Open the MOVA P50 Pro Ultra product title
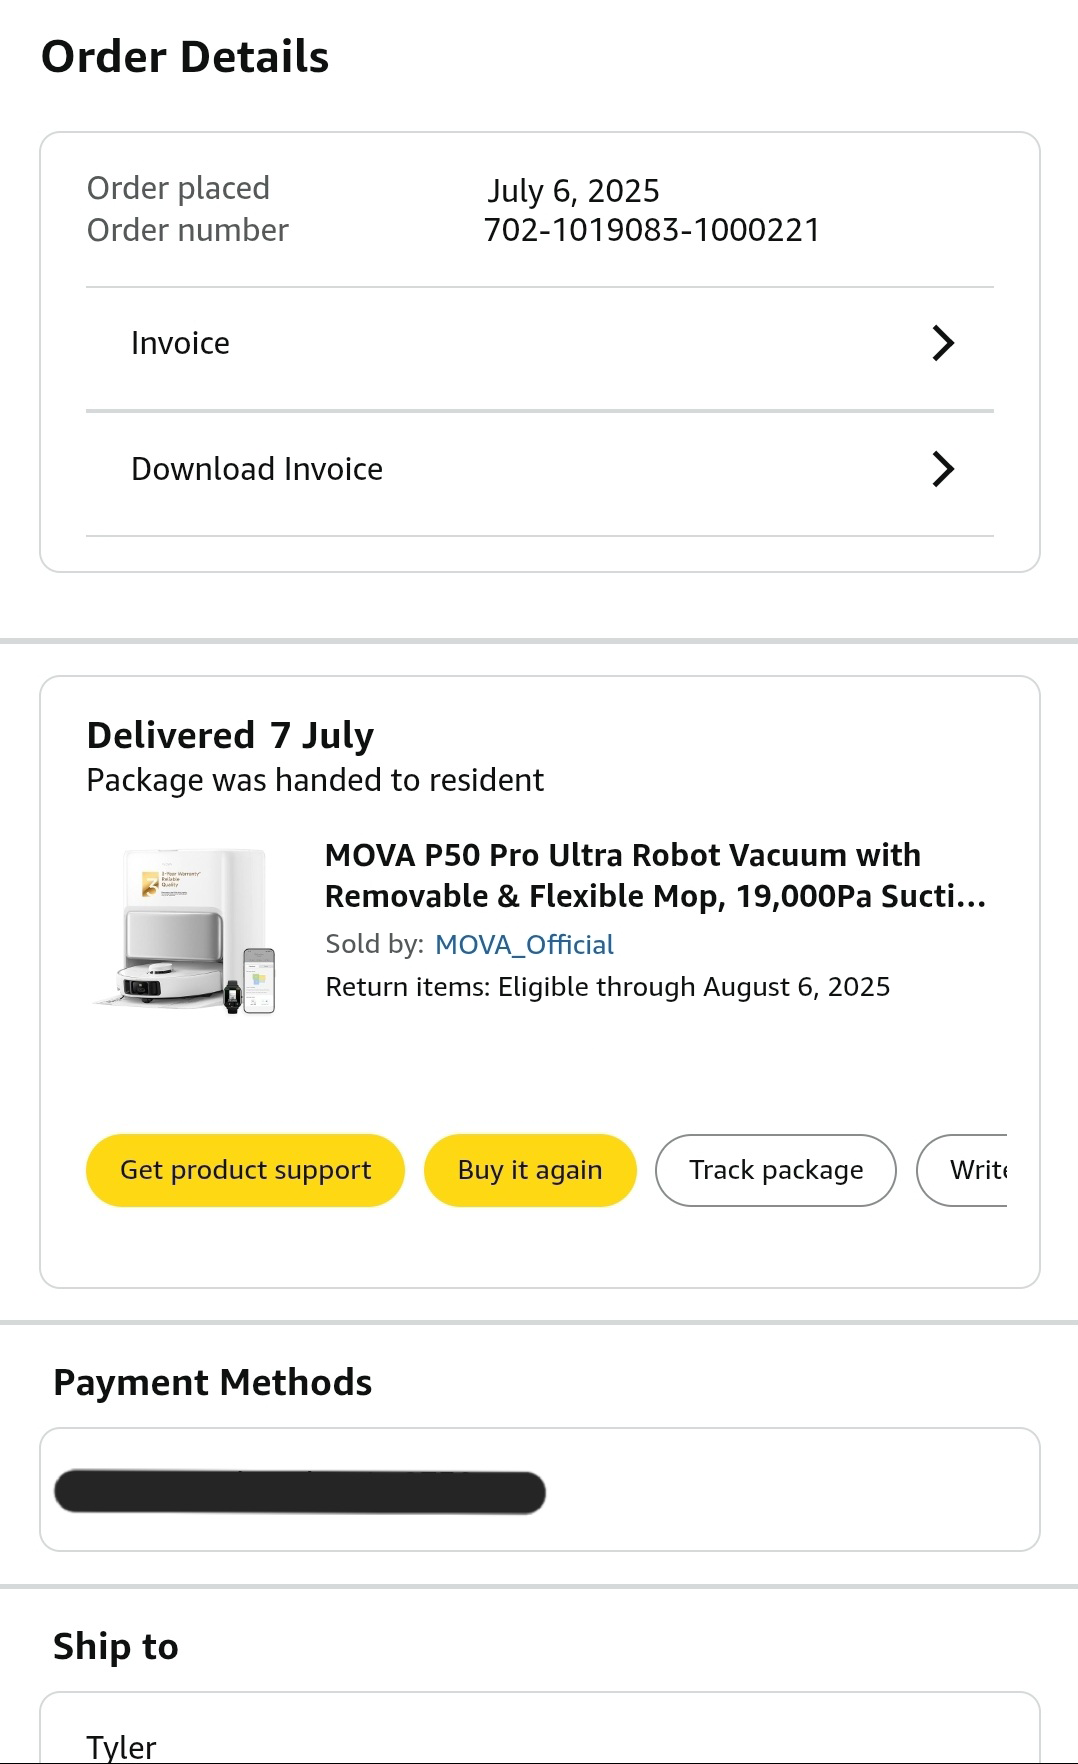Screen dimensions: 1078x1764 pyautogui.click(x=655, y=875)
